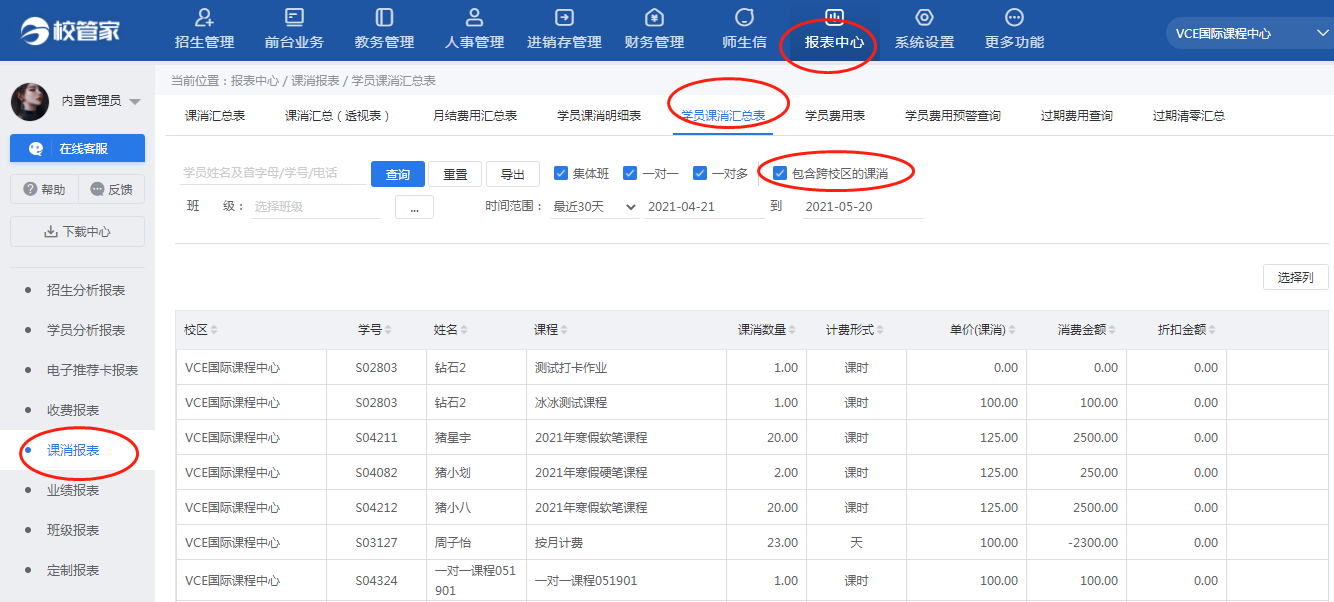This screenshot has height=602, width=1334.
Task: Click the end date field 2021-05-20
Action: (862, 206)
